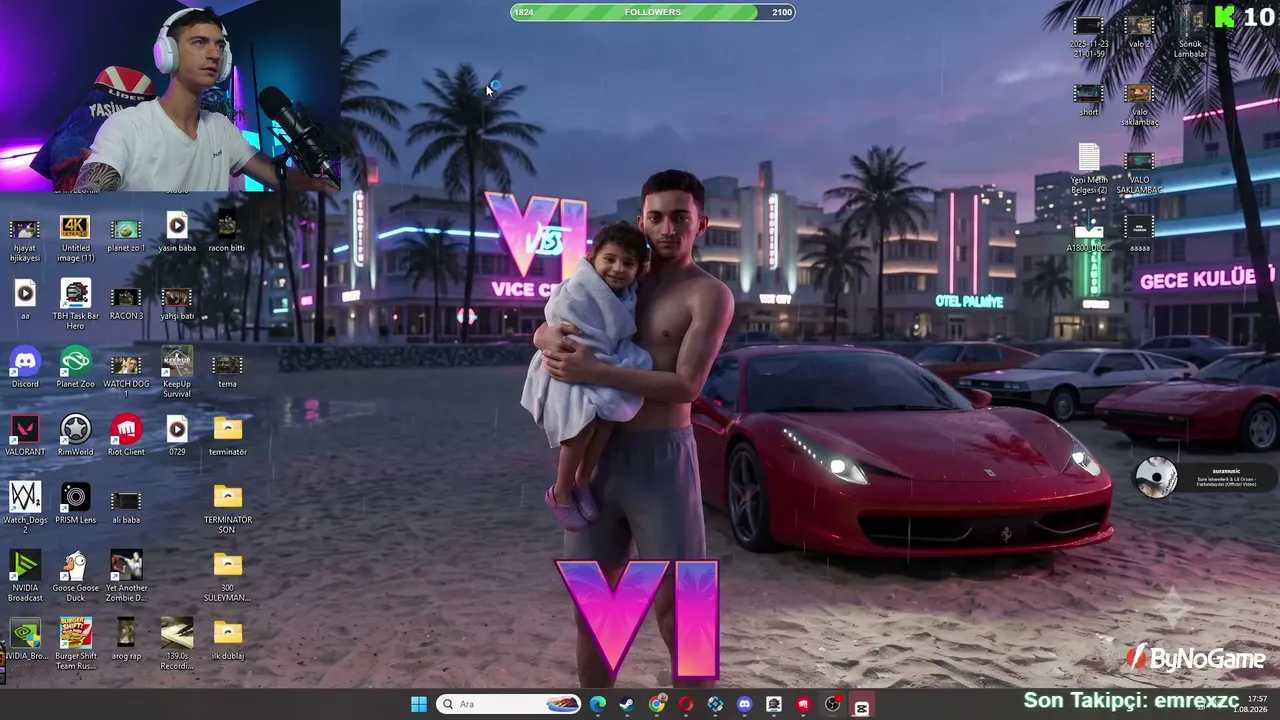1280x720 pixels.
Task: Select the 300 SÜLEYMAN... folder
Action: pos(227,576)
